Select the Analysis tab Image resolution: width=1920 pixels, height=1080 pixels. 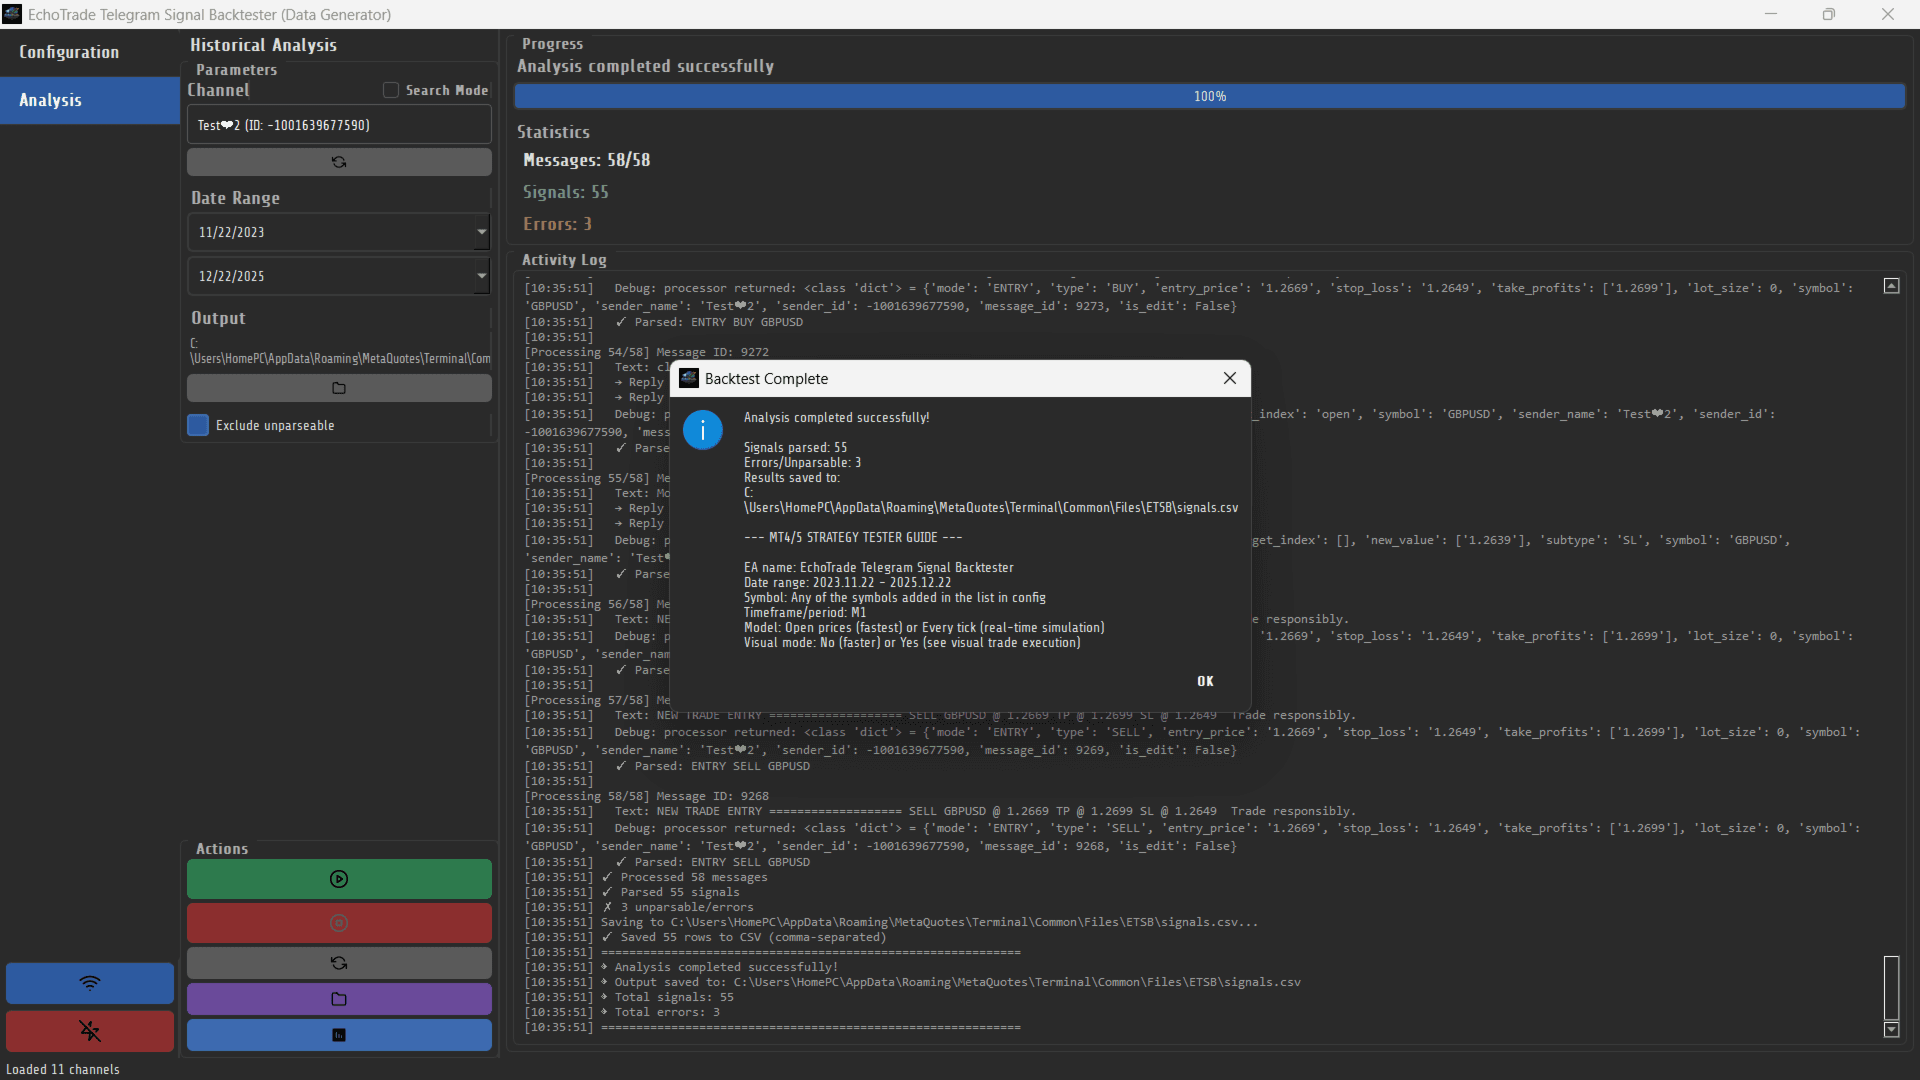pos(90,100)
